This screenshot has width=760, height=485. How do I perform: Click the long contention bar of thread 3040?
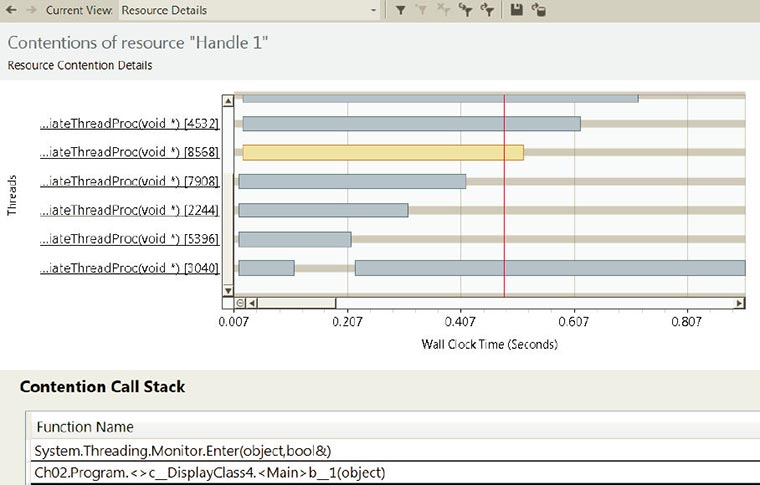550,268
